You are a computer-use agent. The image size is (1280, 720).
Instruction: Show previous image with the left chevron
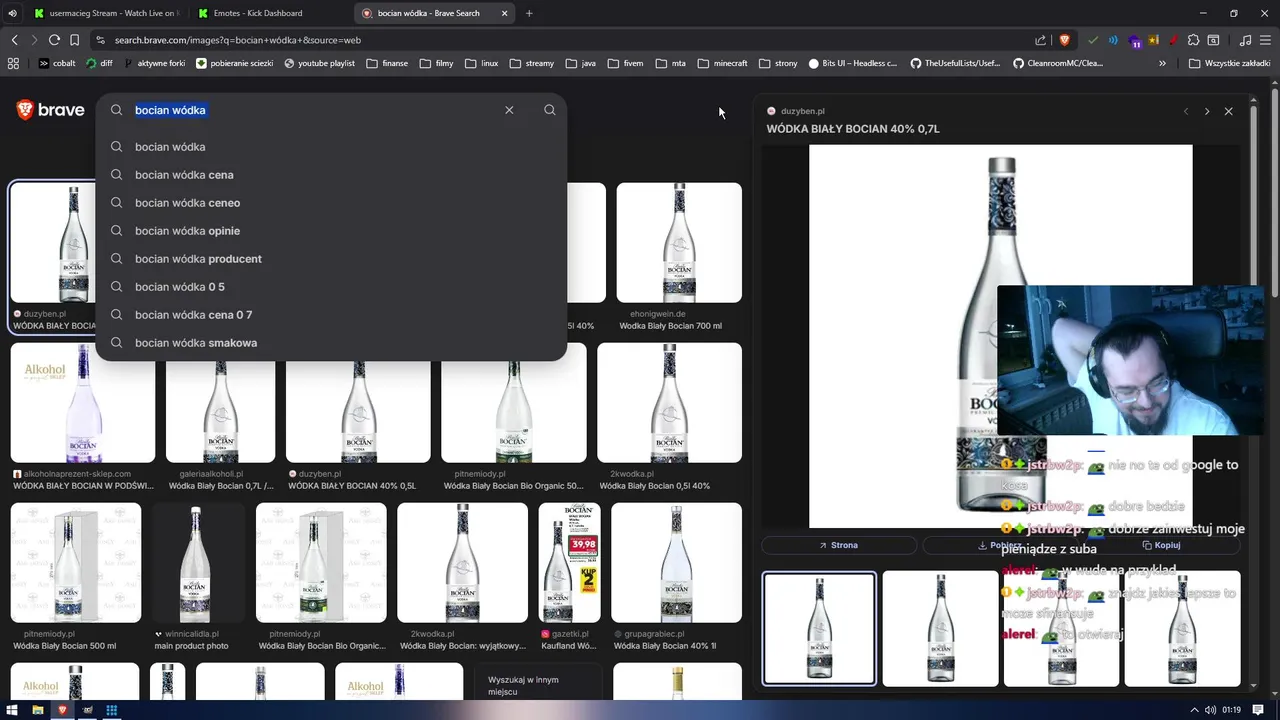[x=1186, y=111]
